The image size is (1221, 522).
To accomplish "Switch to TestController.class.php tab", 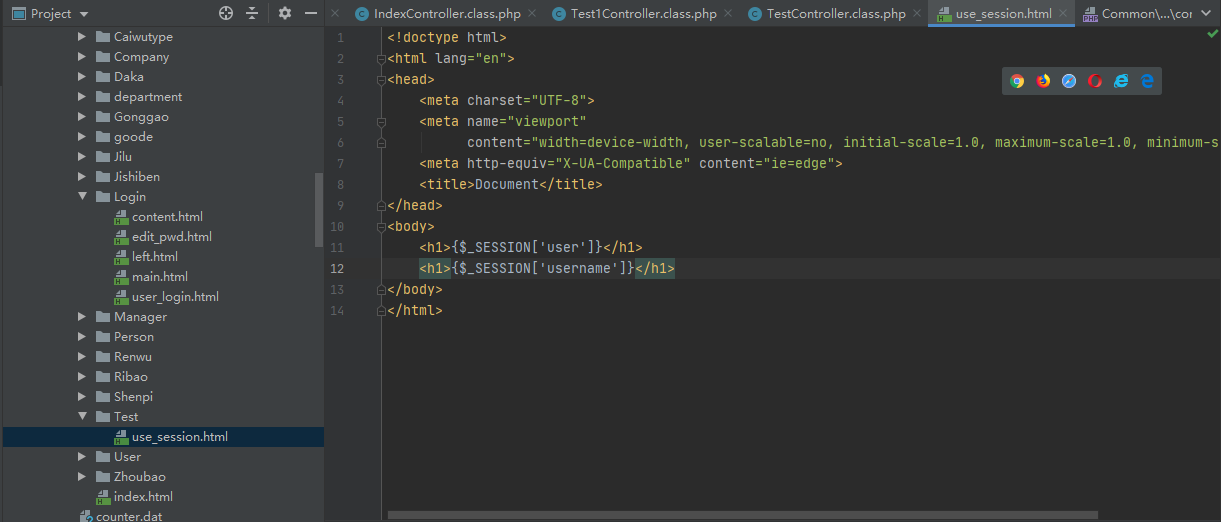I will tap(836, 14).
